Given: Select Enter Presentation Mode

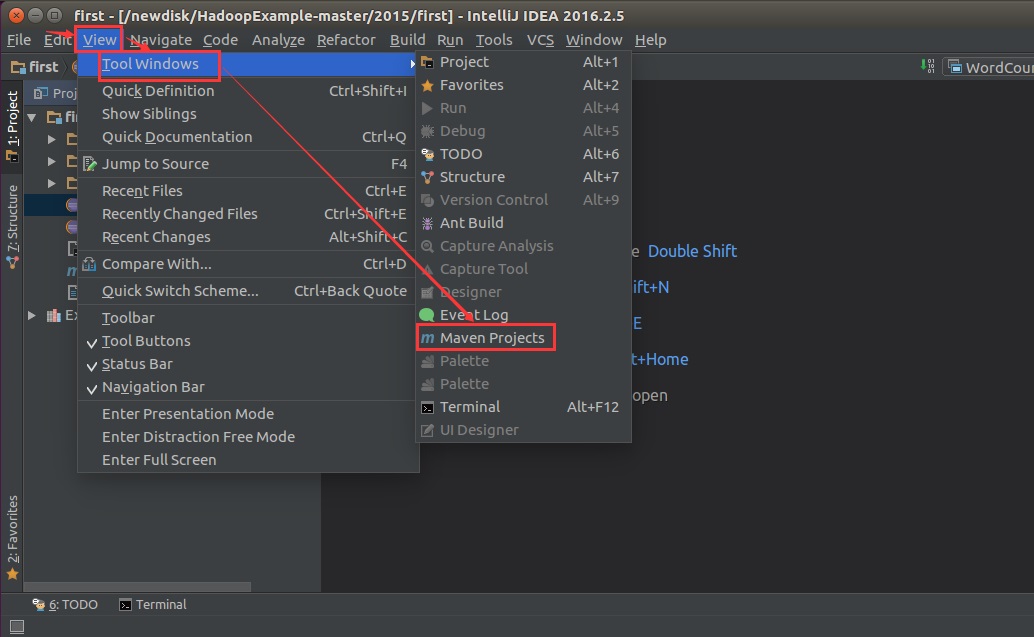Looking at the screenshot, I should [x=187, y=414].
